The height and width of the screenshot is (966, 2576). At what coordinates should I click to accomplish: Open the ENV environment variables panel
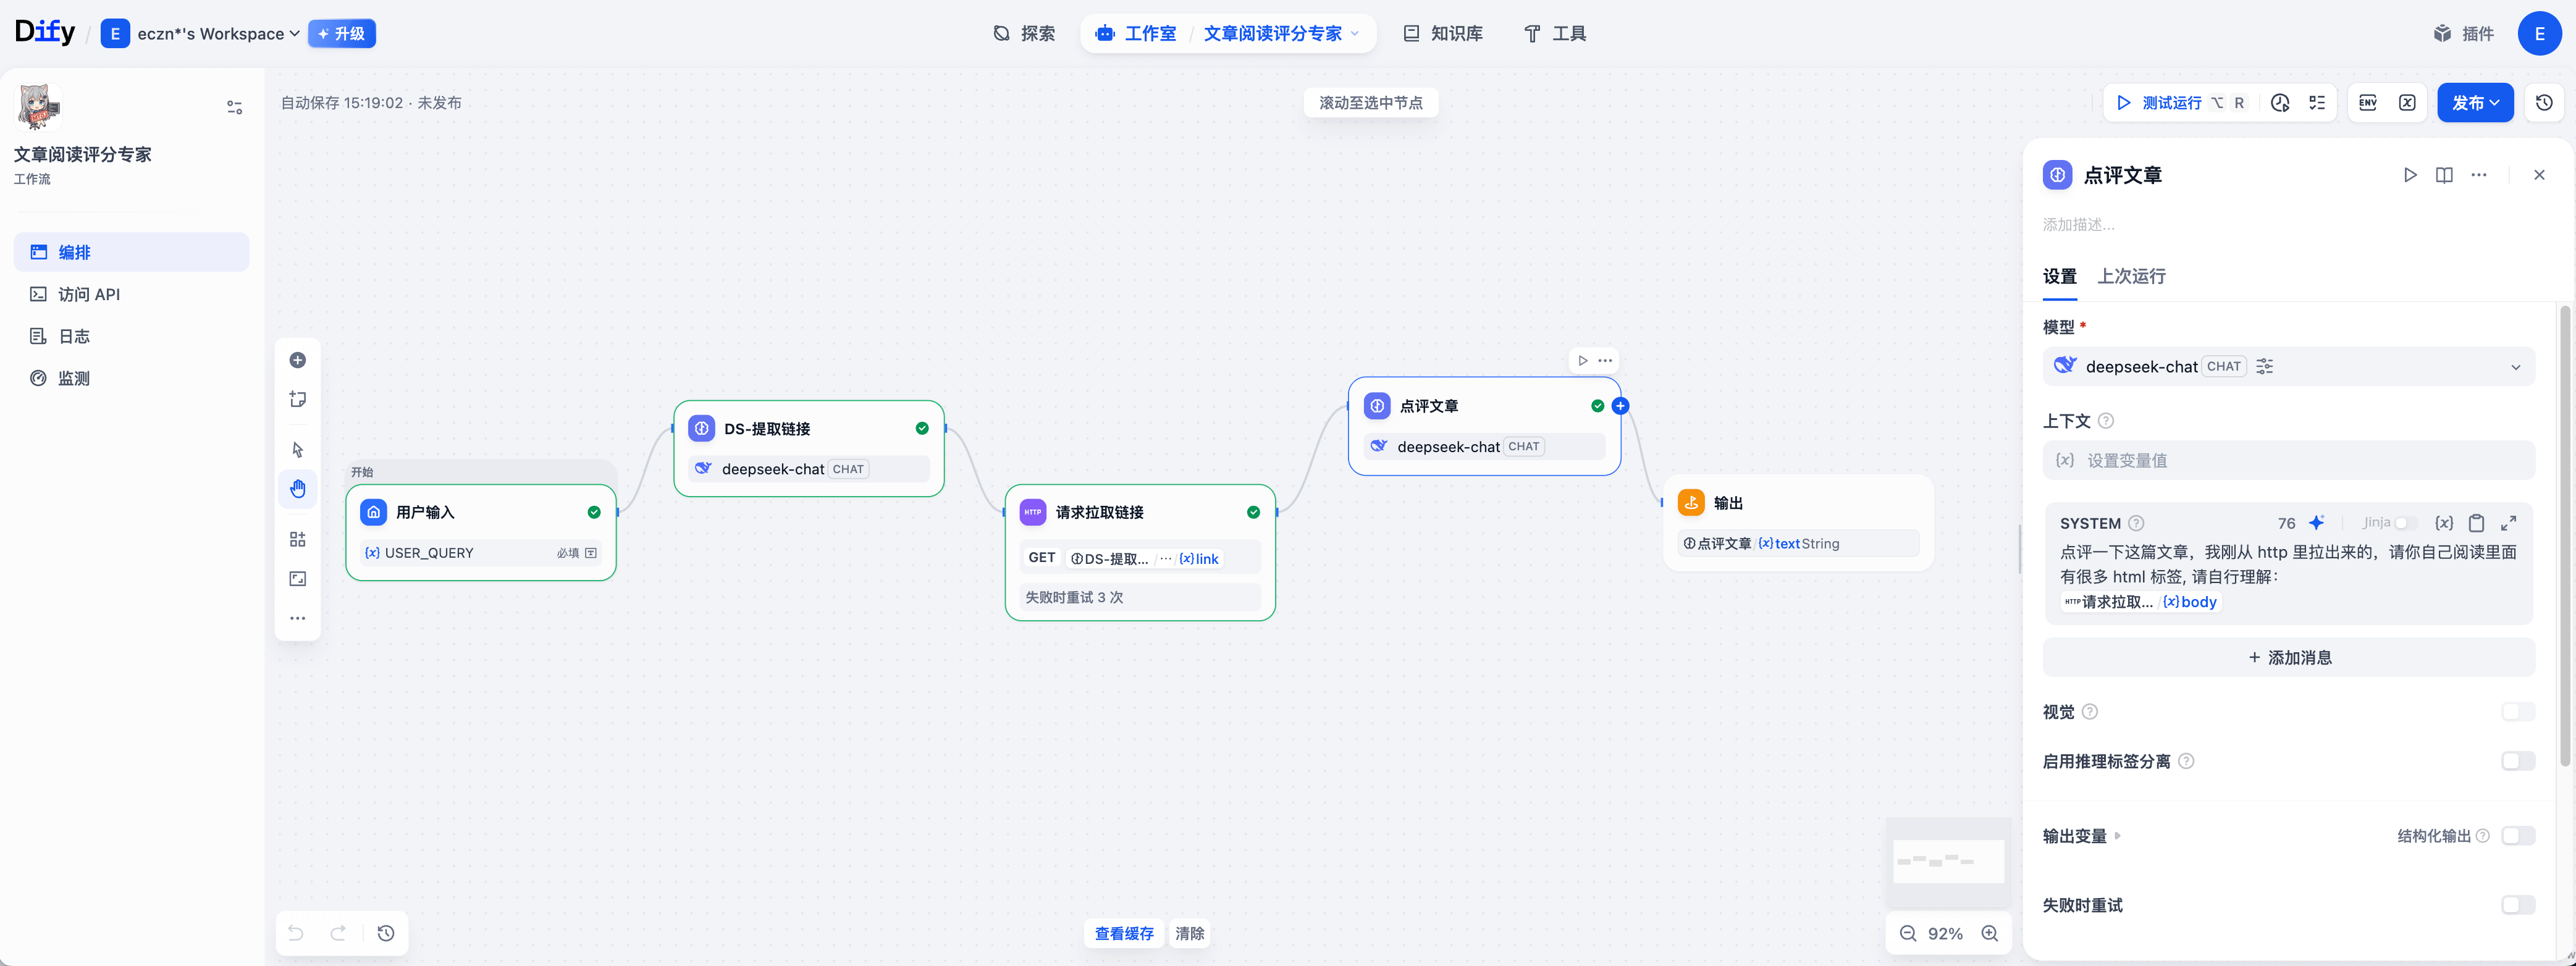pos(2367,103)
